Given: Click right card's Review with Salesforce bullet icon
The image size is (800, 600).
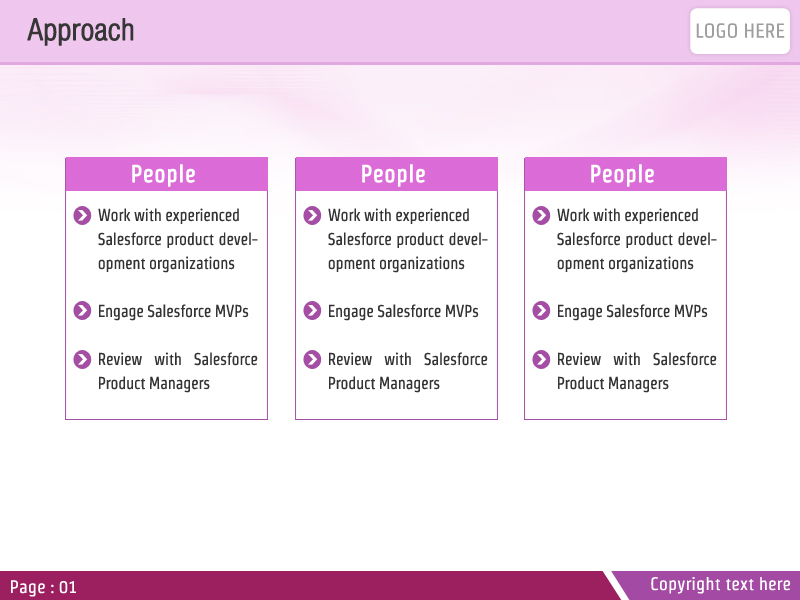Looking at the screenshot, I should pos(541,359).
